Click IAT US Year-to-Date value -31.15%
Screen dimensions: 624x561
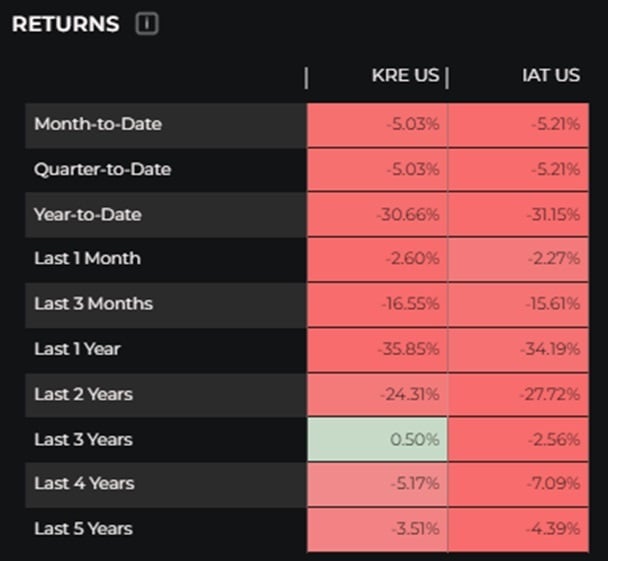(519, 214)
